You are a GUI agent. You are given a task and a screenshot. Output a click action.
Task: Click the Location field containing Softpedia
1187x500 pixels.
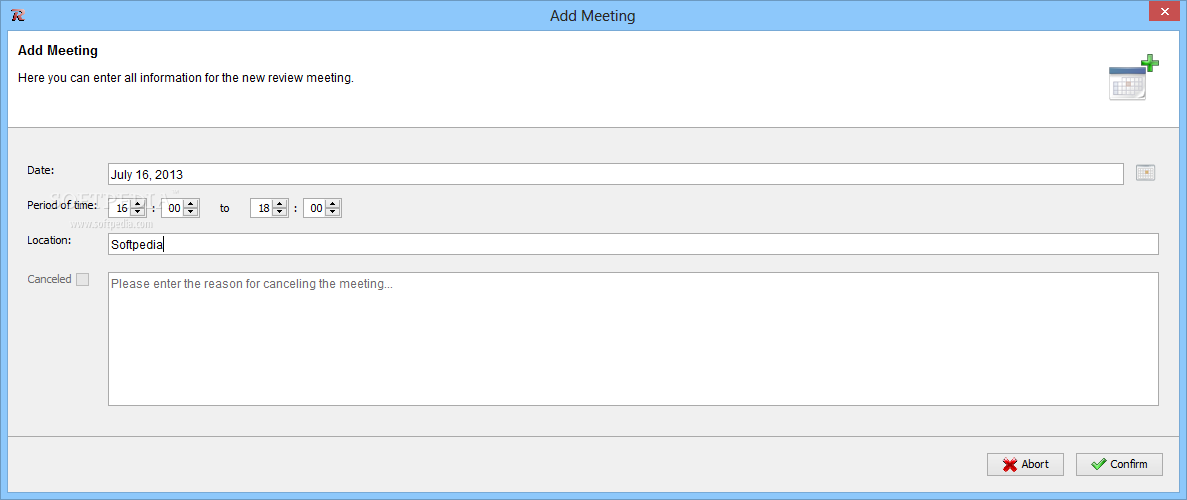pyautogui.click(x=633, y=244)
